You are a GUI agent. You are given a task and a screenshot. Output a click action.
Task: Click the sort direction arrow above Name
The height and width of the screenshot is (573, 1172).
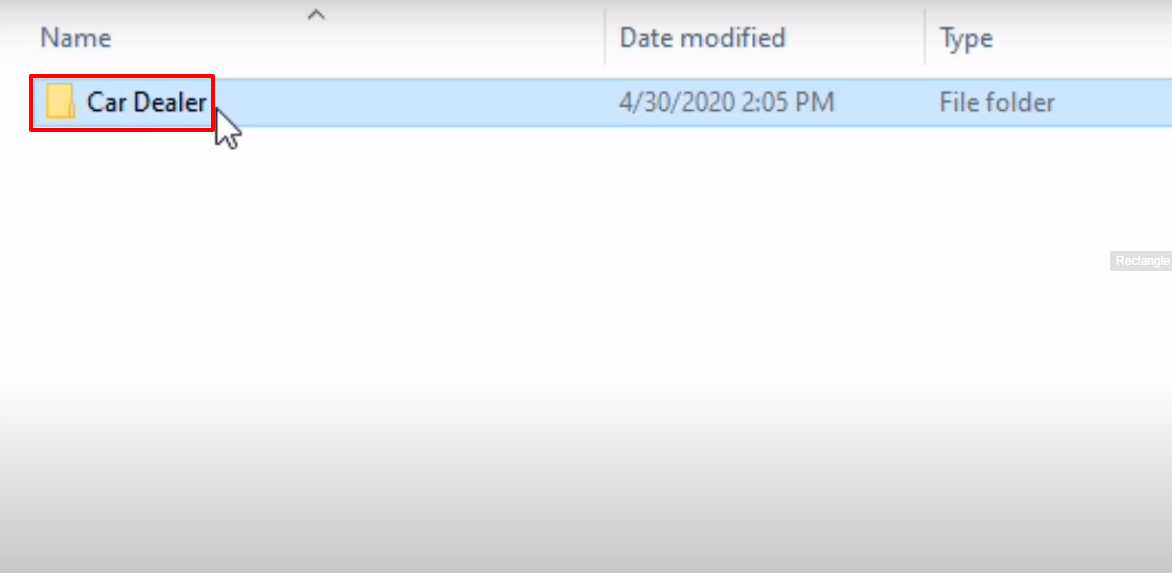pos(317,13)
